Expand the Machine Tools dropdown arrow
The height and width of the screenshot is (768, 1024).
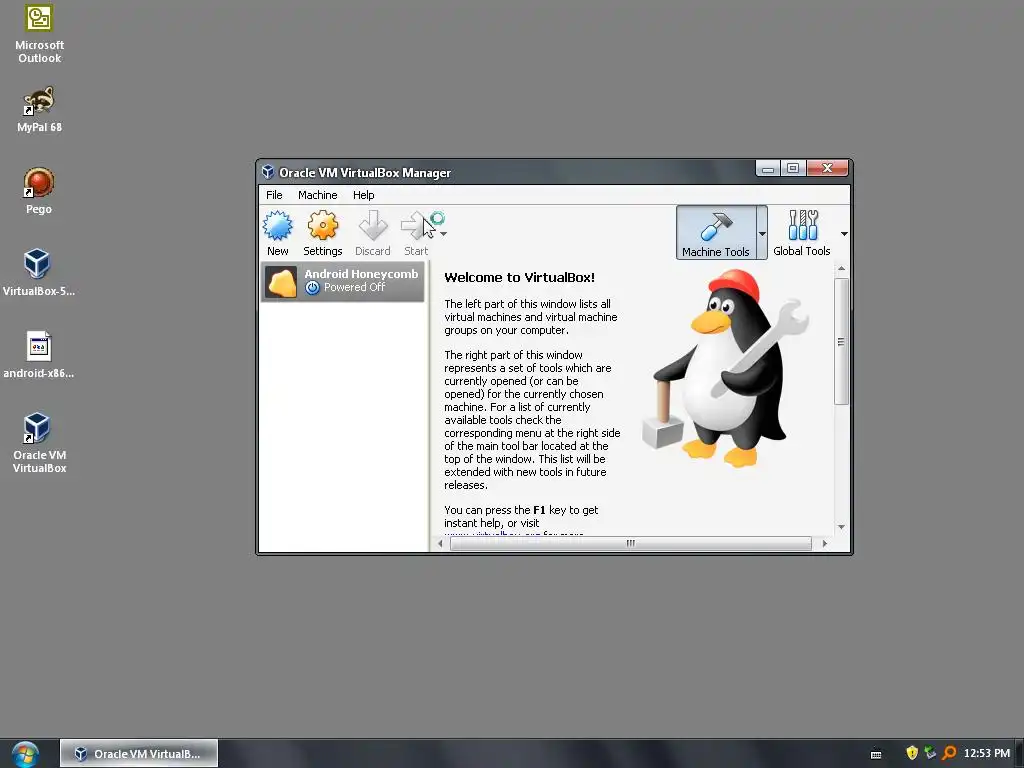coord(762,233)
